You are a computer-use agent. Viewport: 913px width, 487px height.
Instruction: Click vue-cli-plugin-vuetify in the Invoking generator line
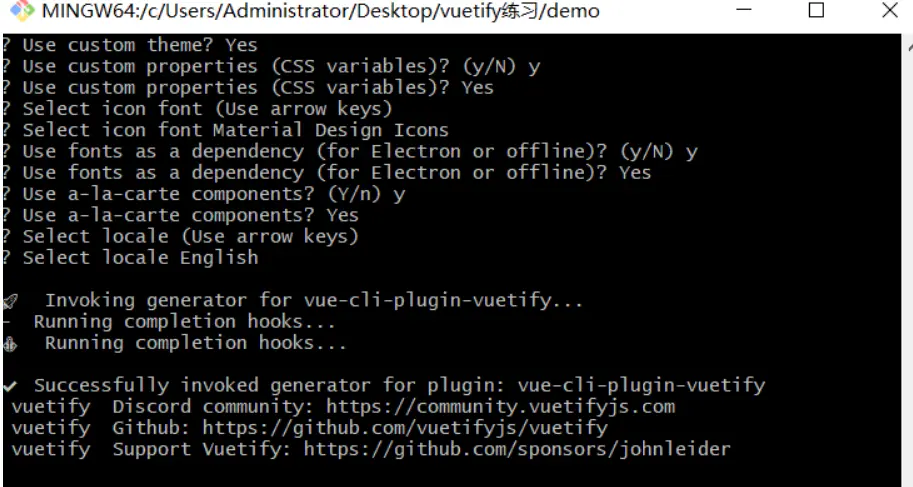[427, 301]
